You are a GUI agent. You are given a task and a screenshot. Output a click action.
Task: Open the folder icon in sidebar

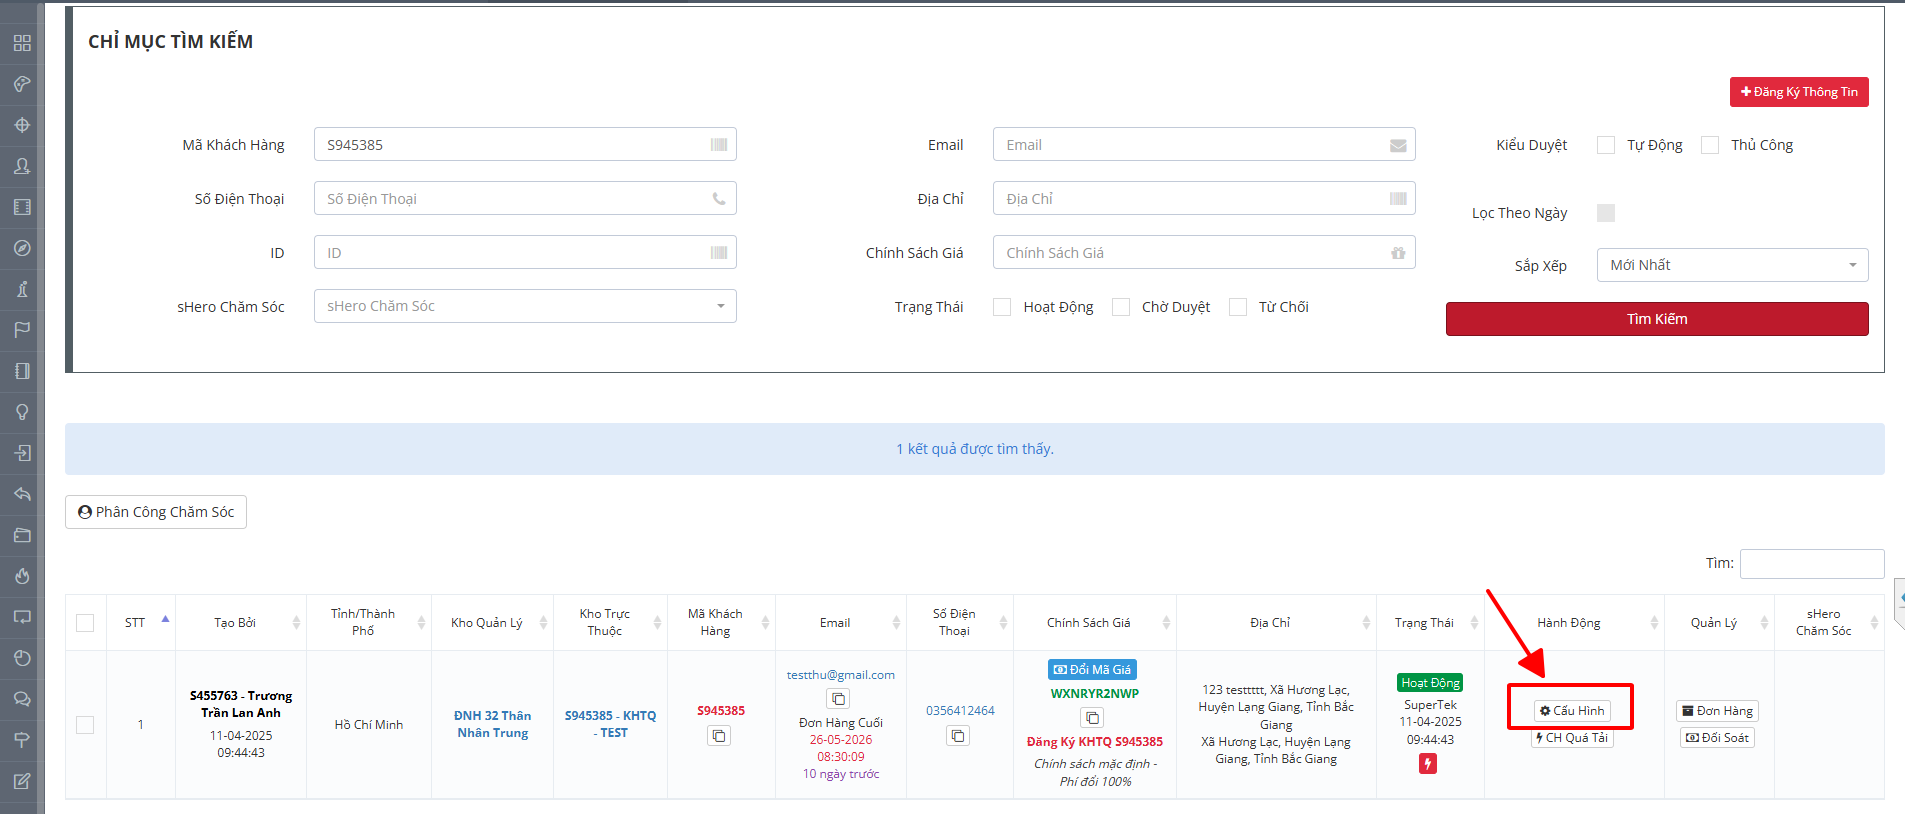coord(22,535)
